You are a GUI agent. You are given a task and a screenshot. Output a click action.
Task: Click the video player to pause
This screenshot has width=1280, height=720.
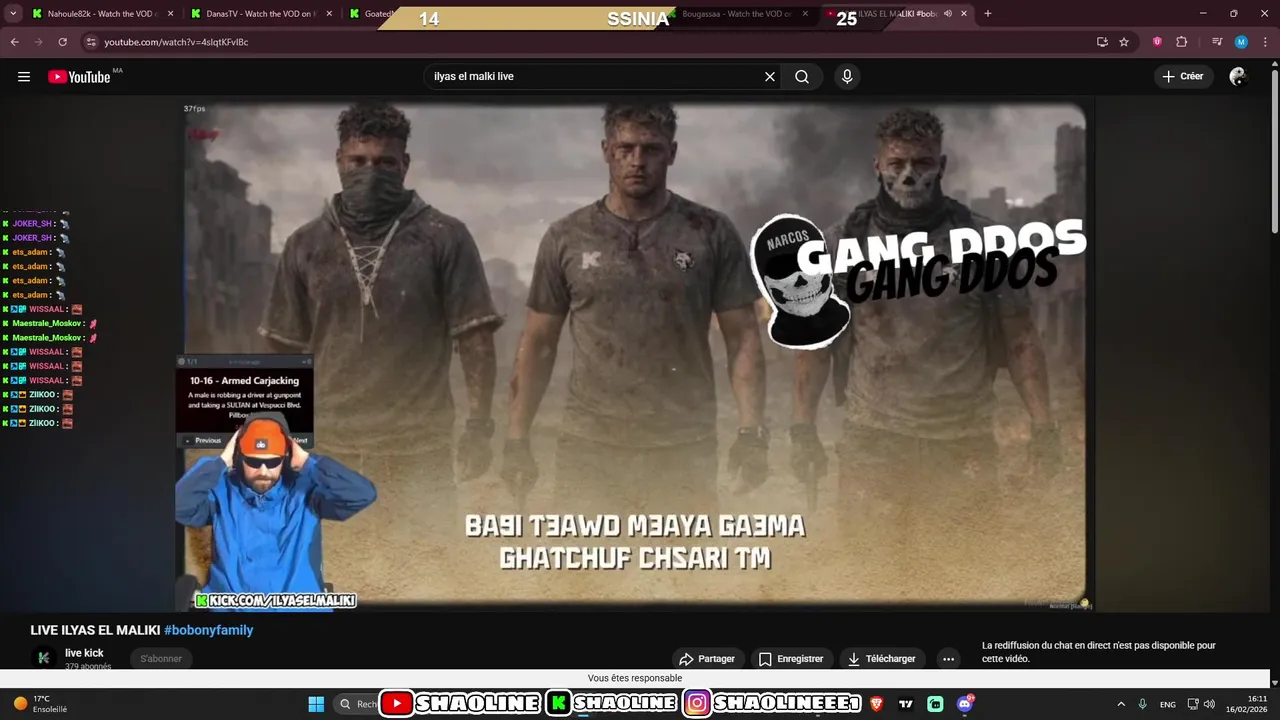tap(635, 355)
